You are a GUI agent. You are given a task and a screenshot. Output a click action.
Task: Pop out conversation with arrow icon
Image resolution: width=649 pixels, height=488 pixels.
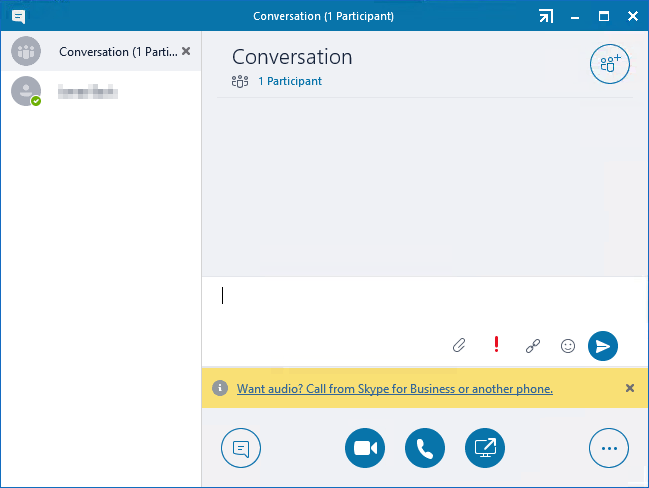[x=545, y=16]
